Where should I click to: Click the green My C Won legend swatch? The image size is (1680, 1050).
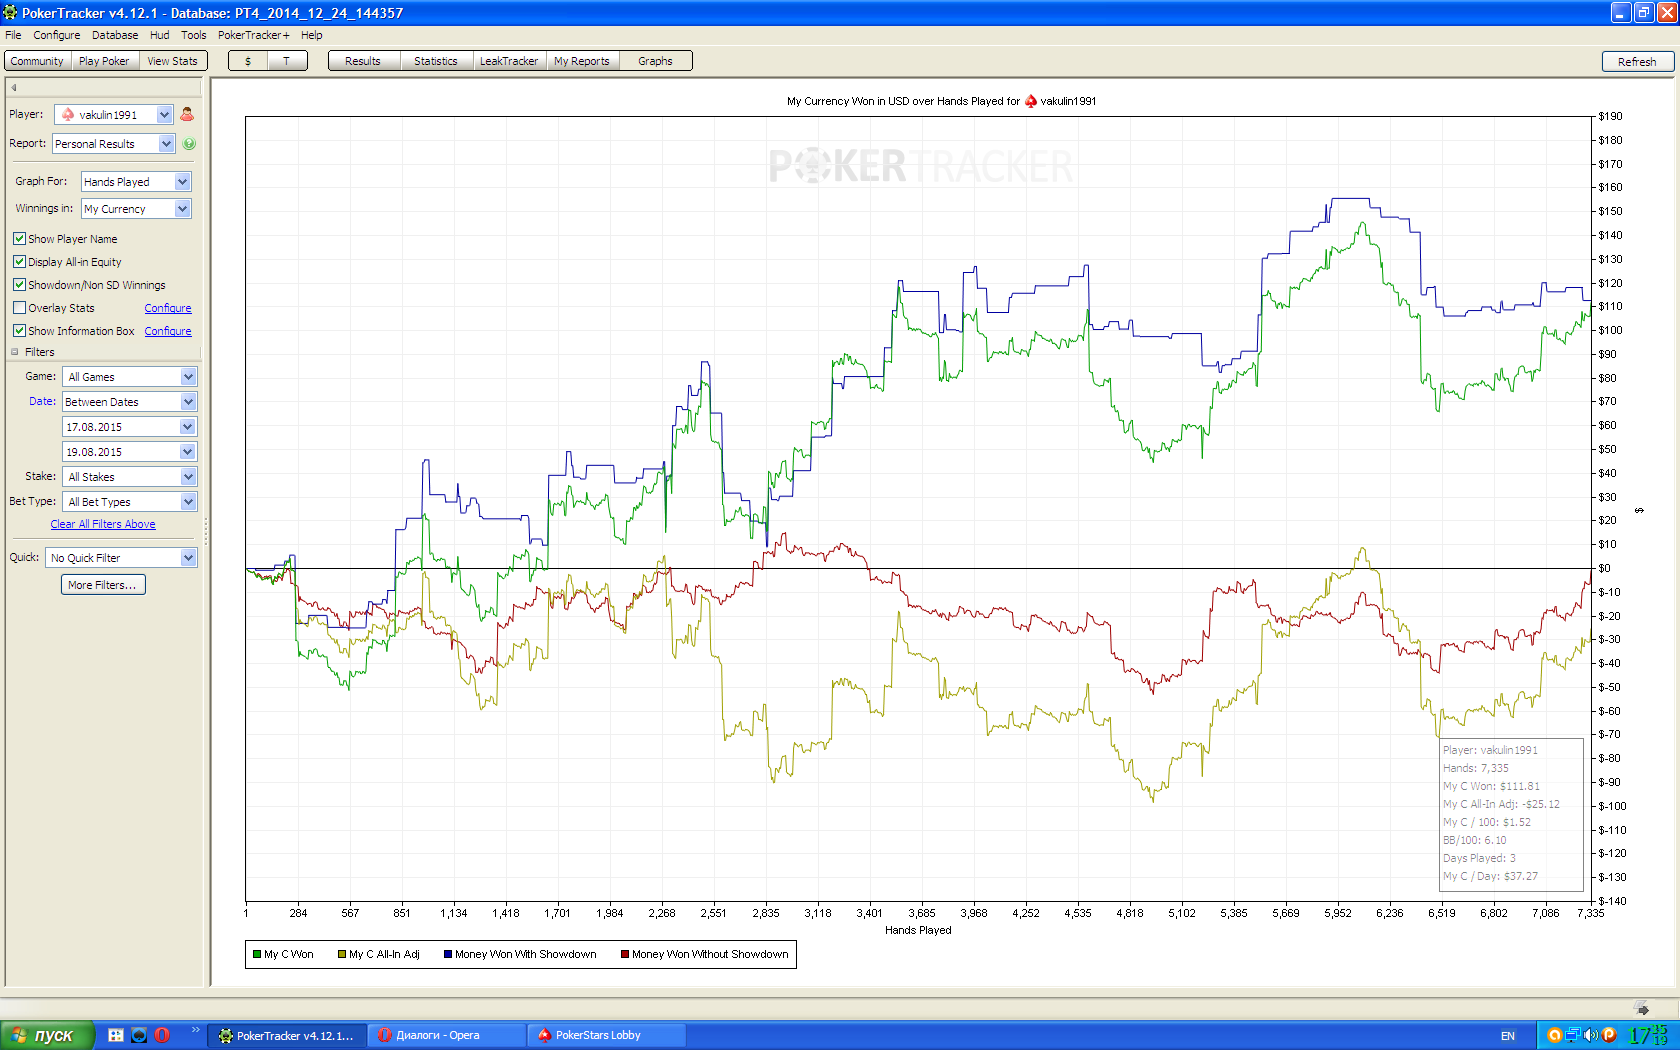257,954
